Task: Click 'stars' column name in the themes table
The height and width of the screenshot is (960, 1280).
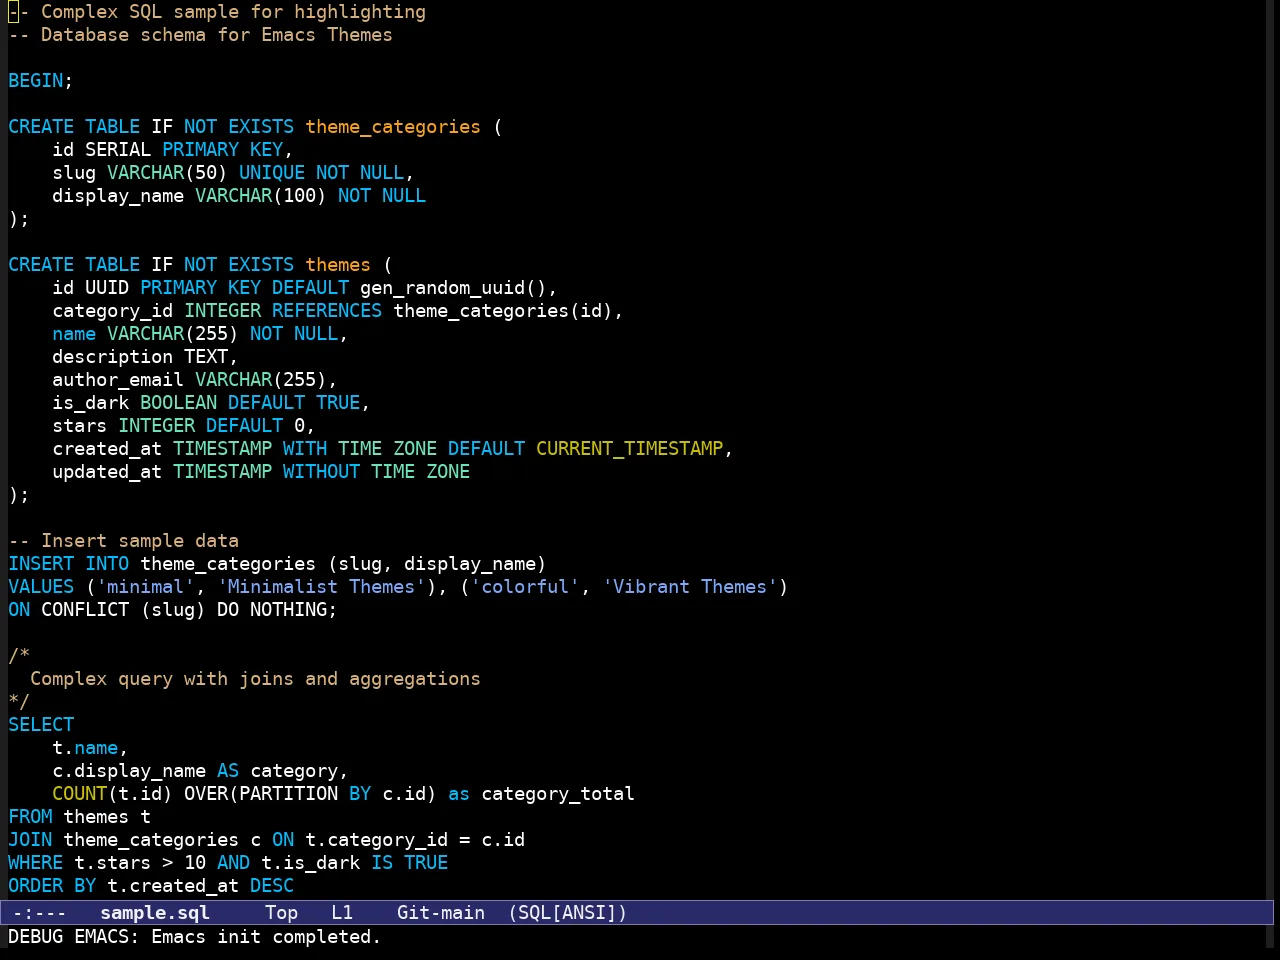Action: point(80,426)
